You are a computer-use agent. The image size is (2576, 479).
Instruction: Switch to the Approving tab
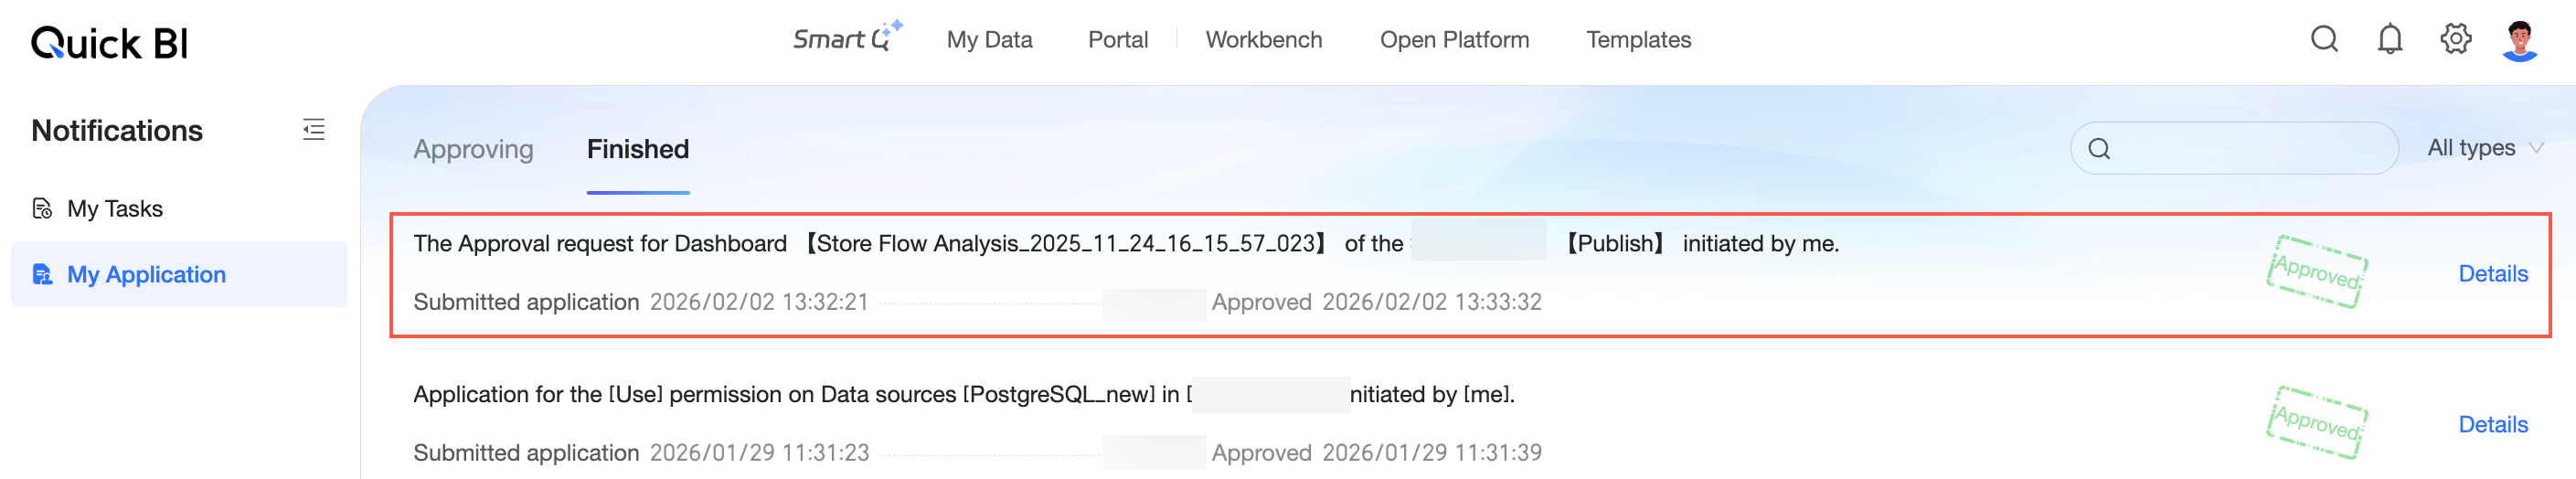[473, 149]
